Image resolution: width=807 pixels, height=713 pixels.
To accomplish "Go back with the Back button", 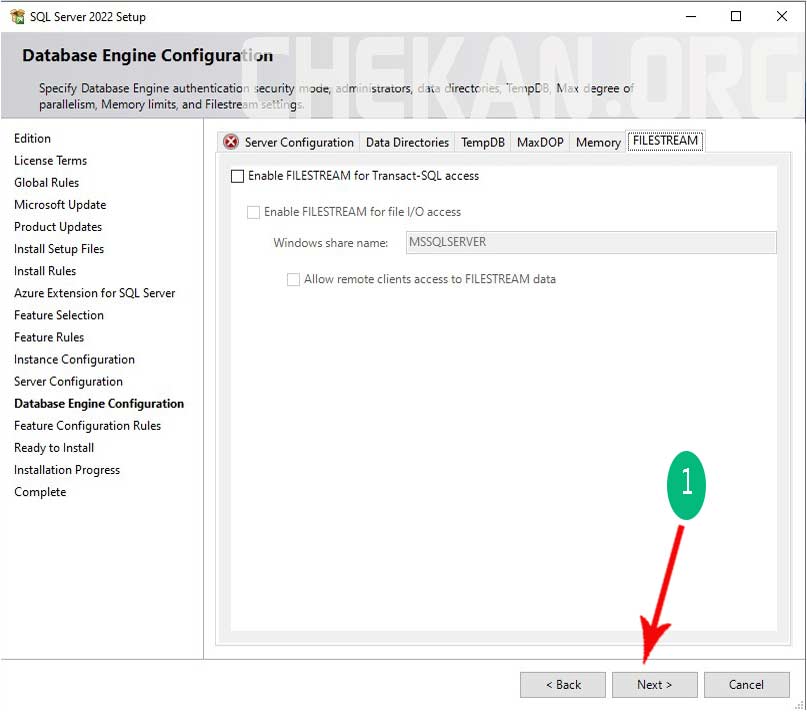I will [563, 685].
